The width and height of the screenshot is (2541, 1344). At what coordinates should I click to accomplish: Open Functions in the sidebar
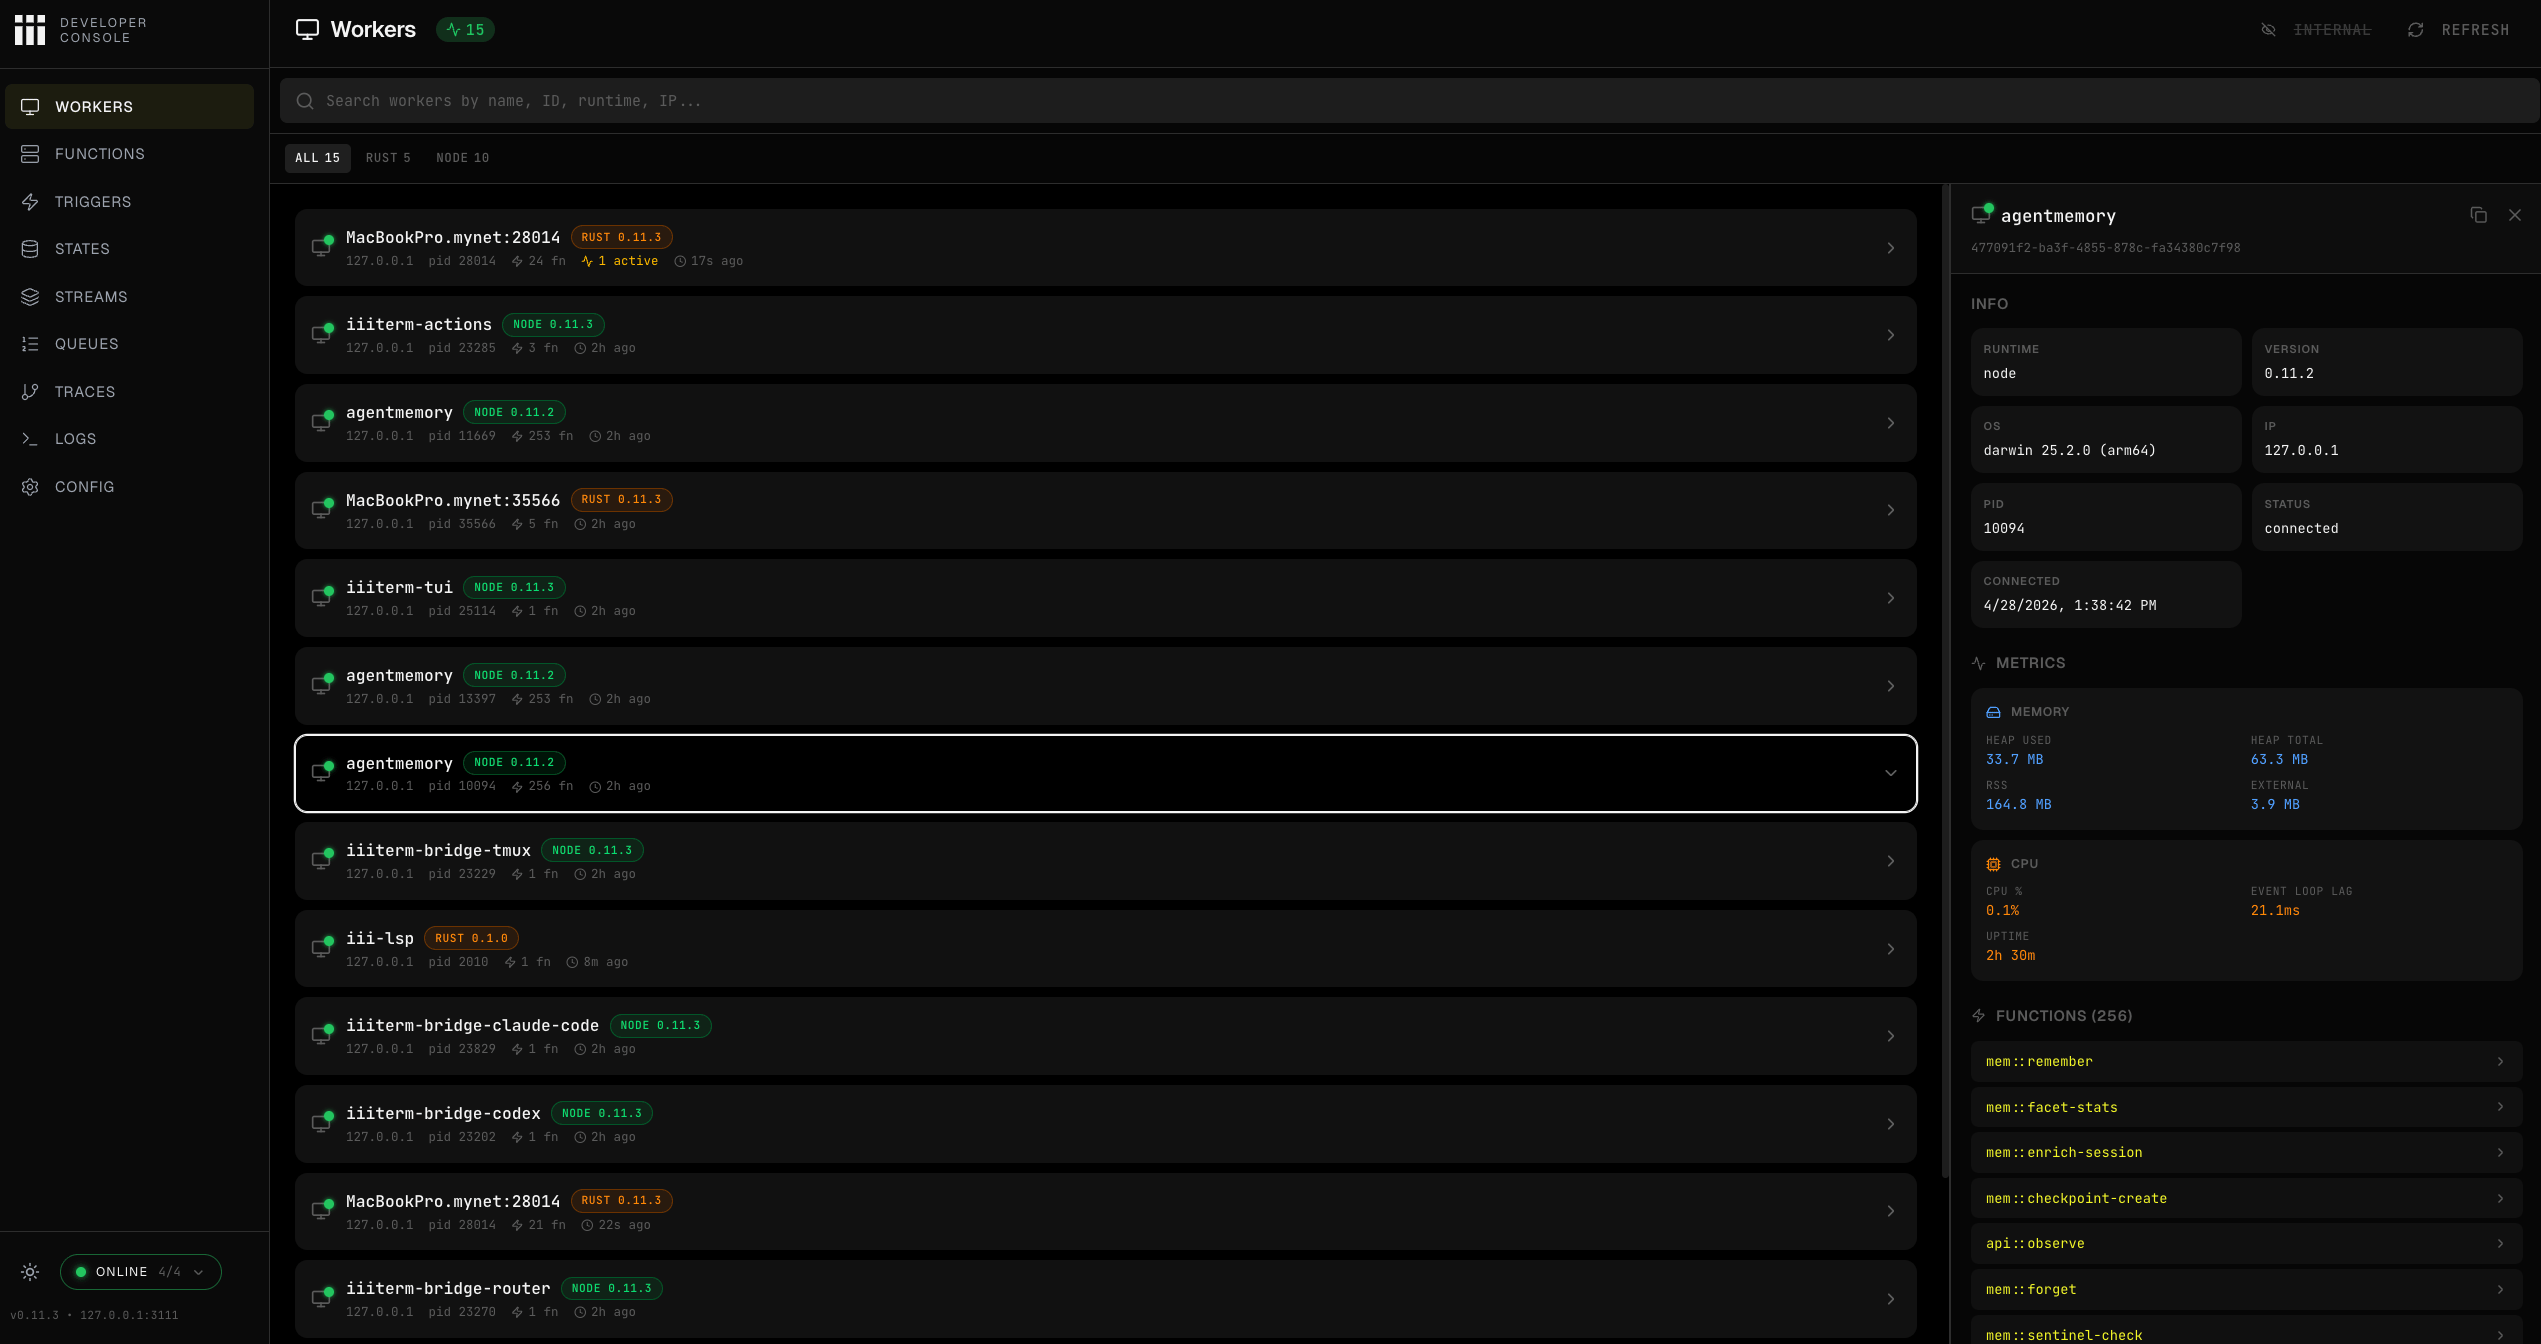[129, 154]
